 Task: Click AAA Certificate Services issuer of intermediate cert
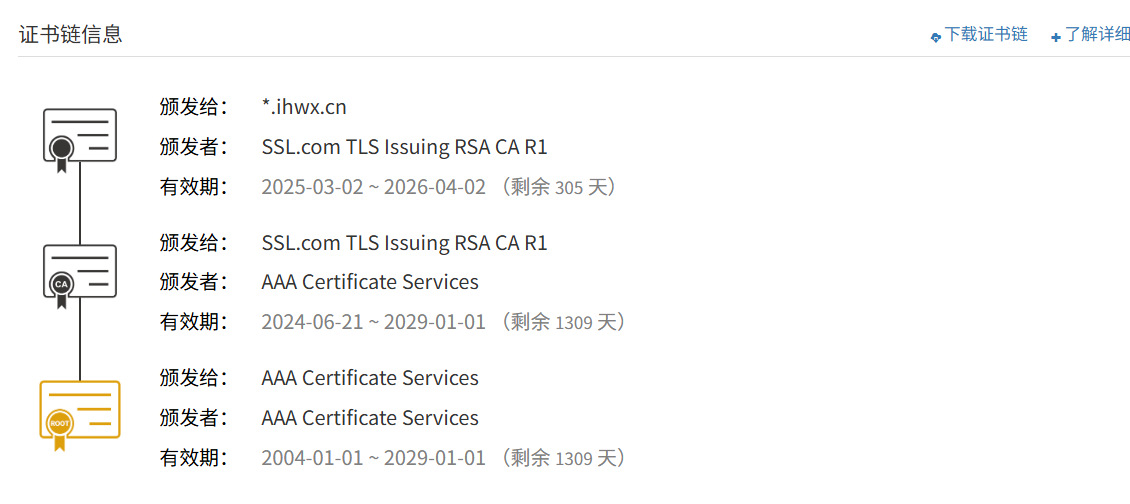[370, 282]
